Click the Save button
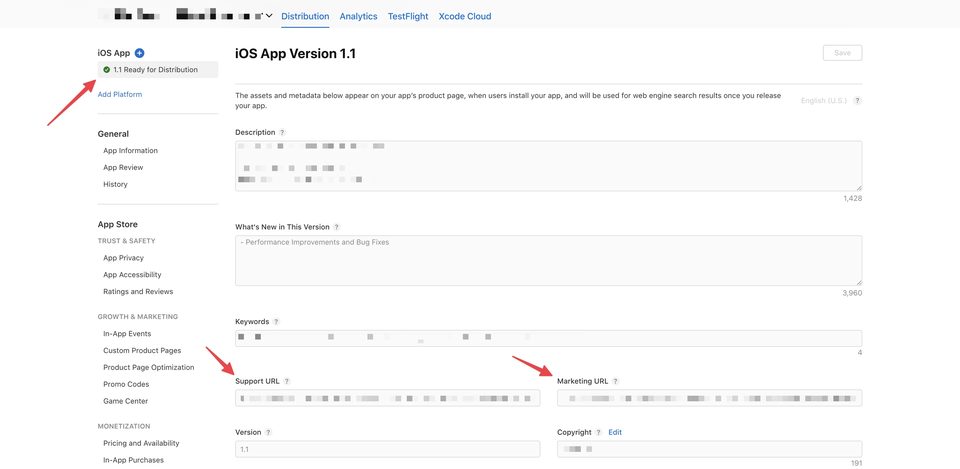Image resolution: width=960 pixels, height=469 pixels. tap(842, 53)
